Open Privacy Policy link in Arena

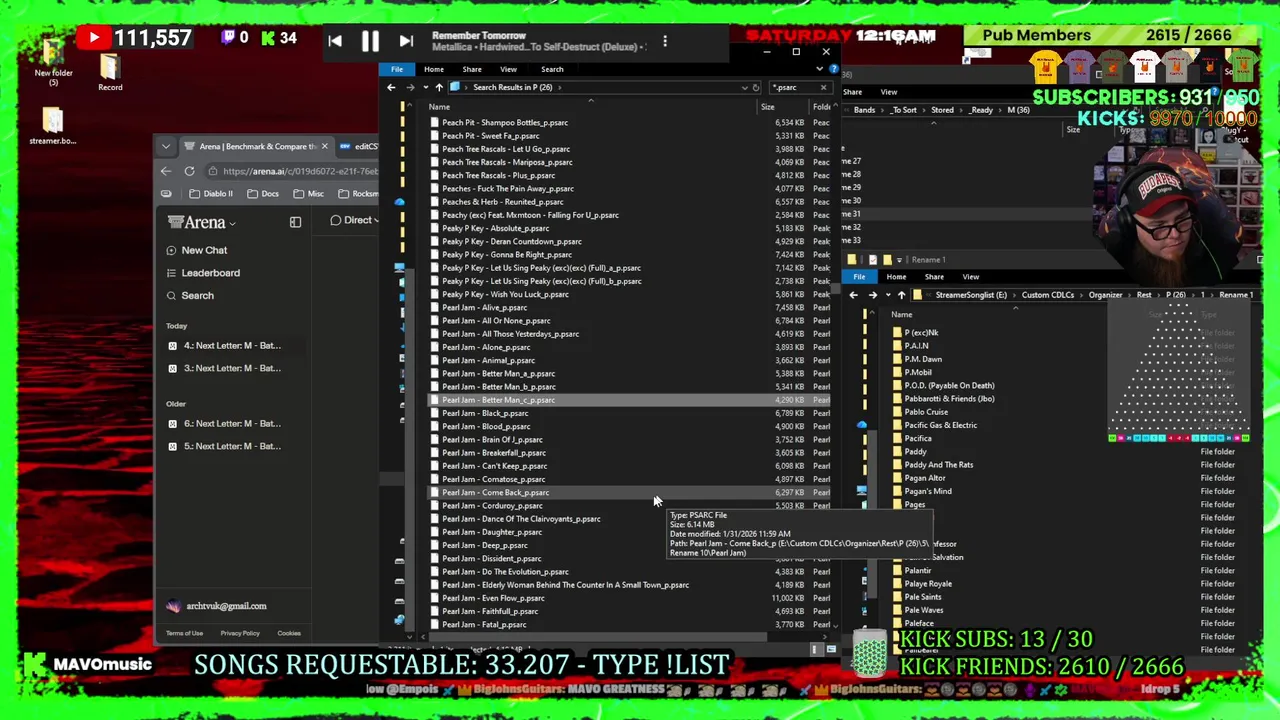coord(240,633)
